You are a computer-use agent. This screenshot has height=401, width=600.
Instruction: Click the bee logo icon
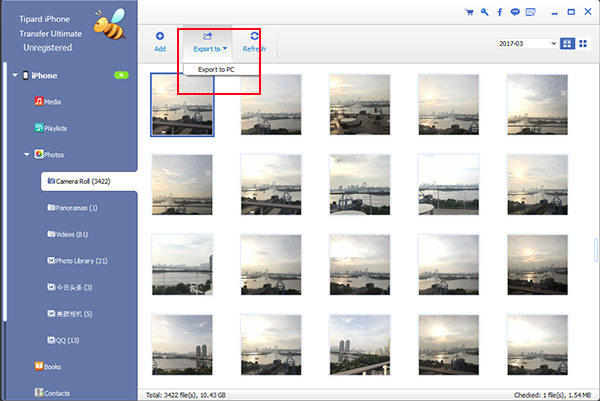click(x=109, y=24)
